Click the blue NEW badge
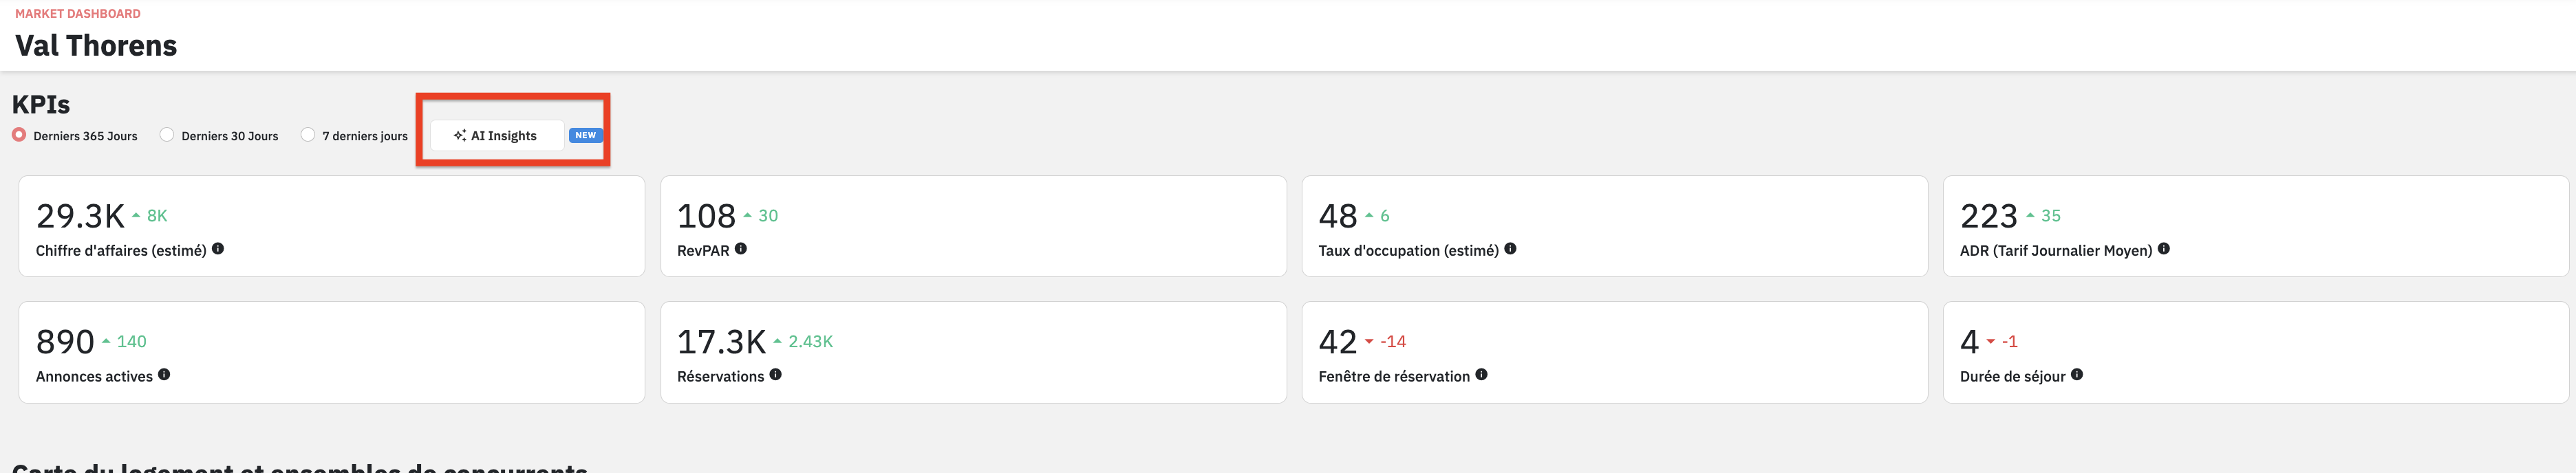 click(x=586, y=135)
